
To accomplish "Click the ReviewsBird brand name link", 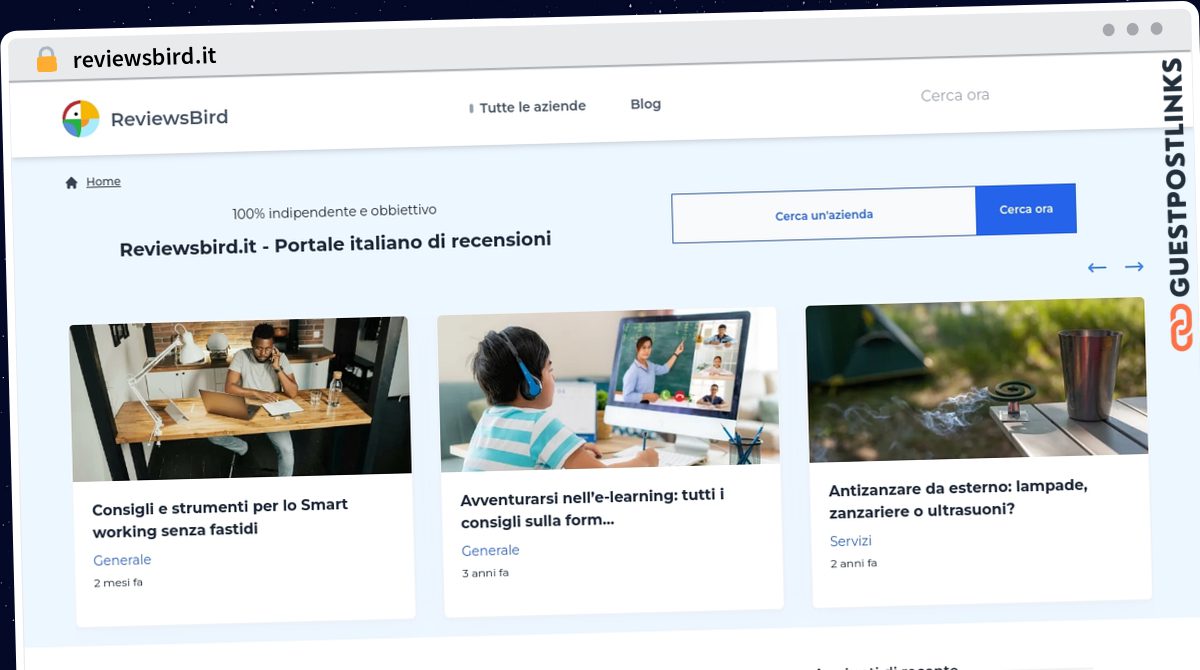I will [x=169, y=118].
